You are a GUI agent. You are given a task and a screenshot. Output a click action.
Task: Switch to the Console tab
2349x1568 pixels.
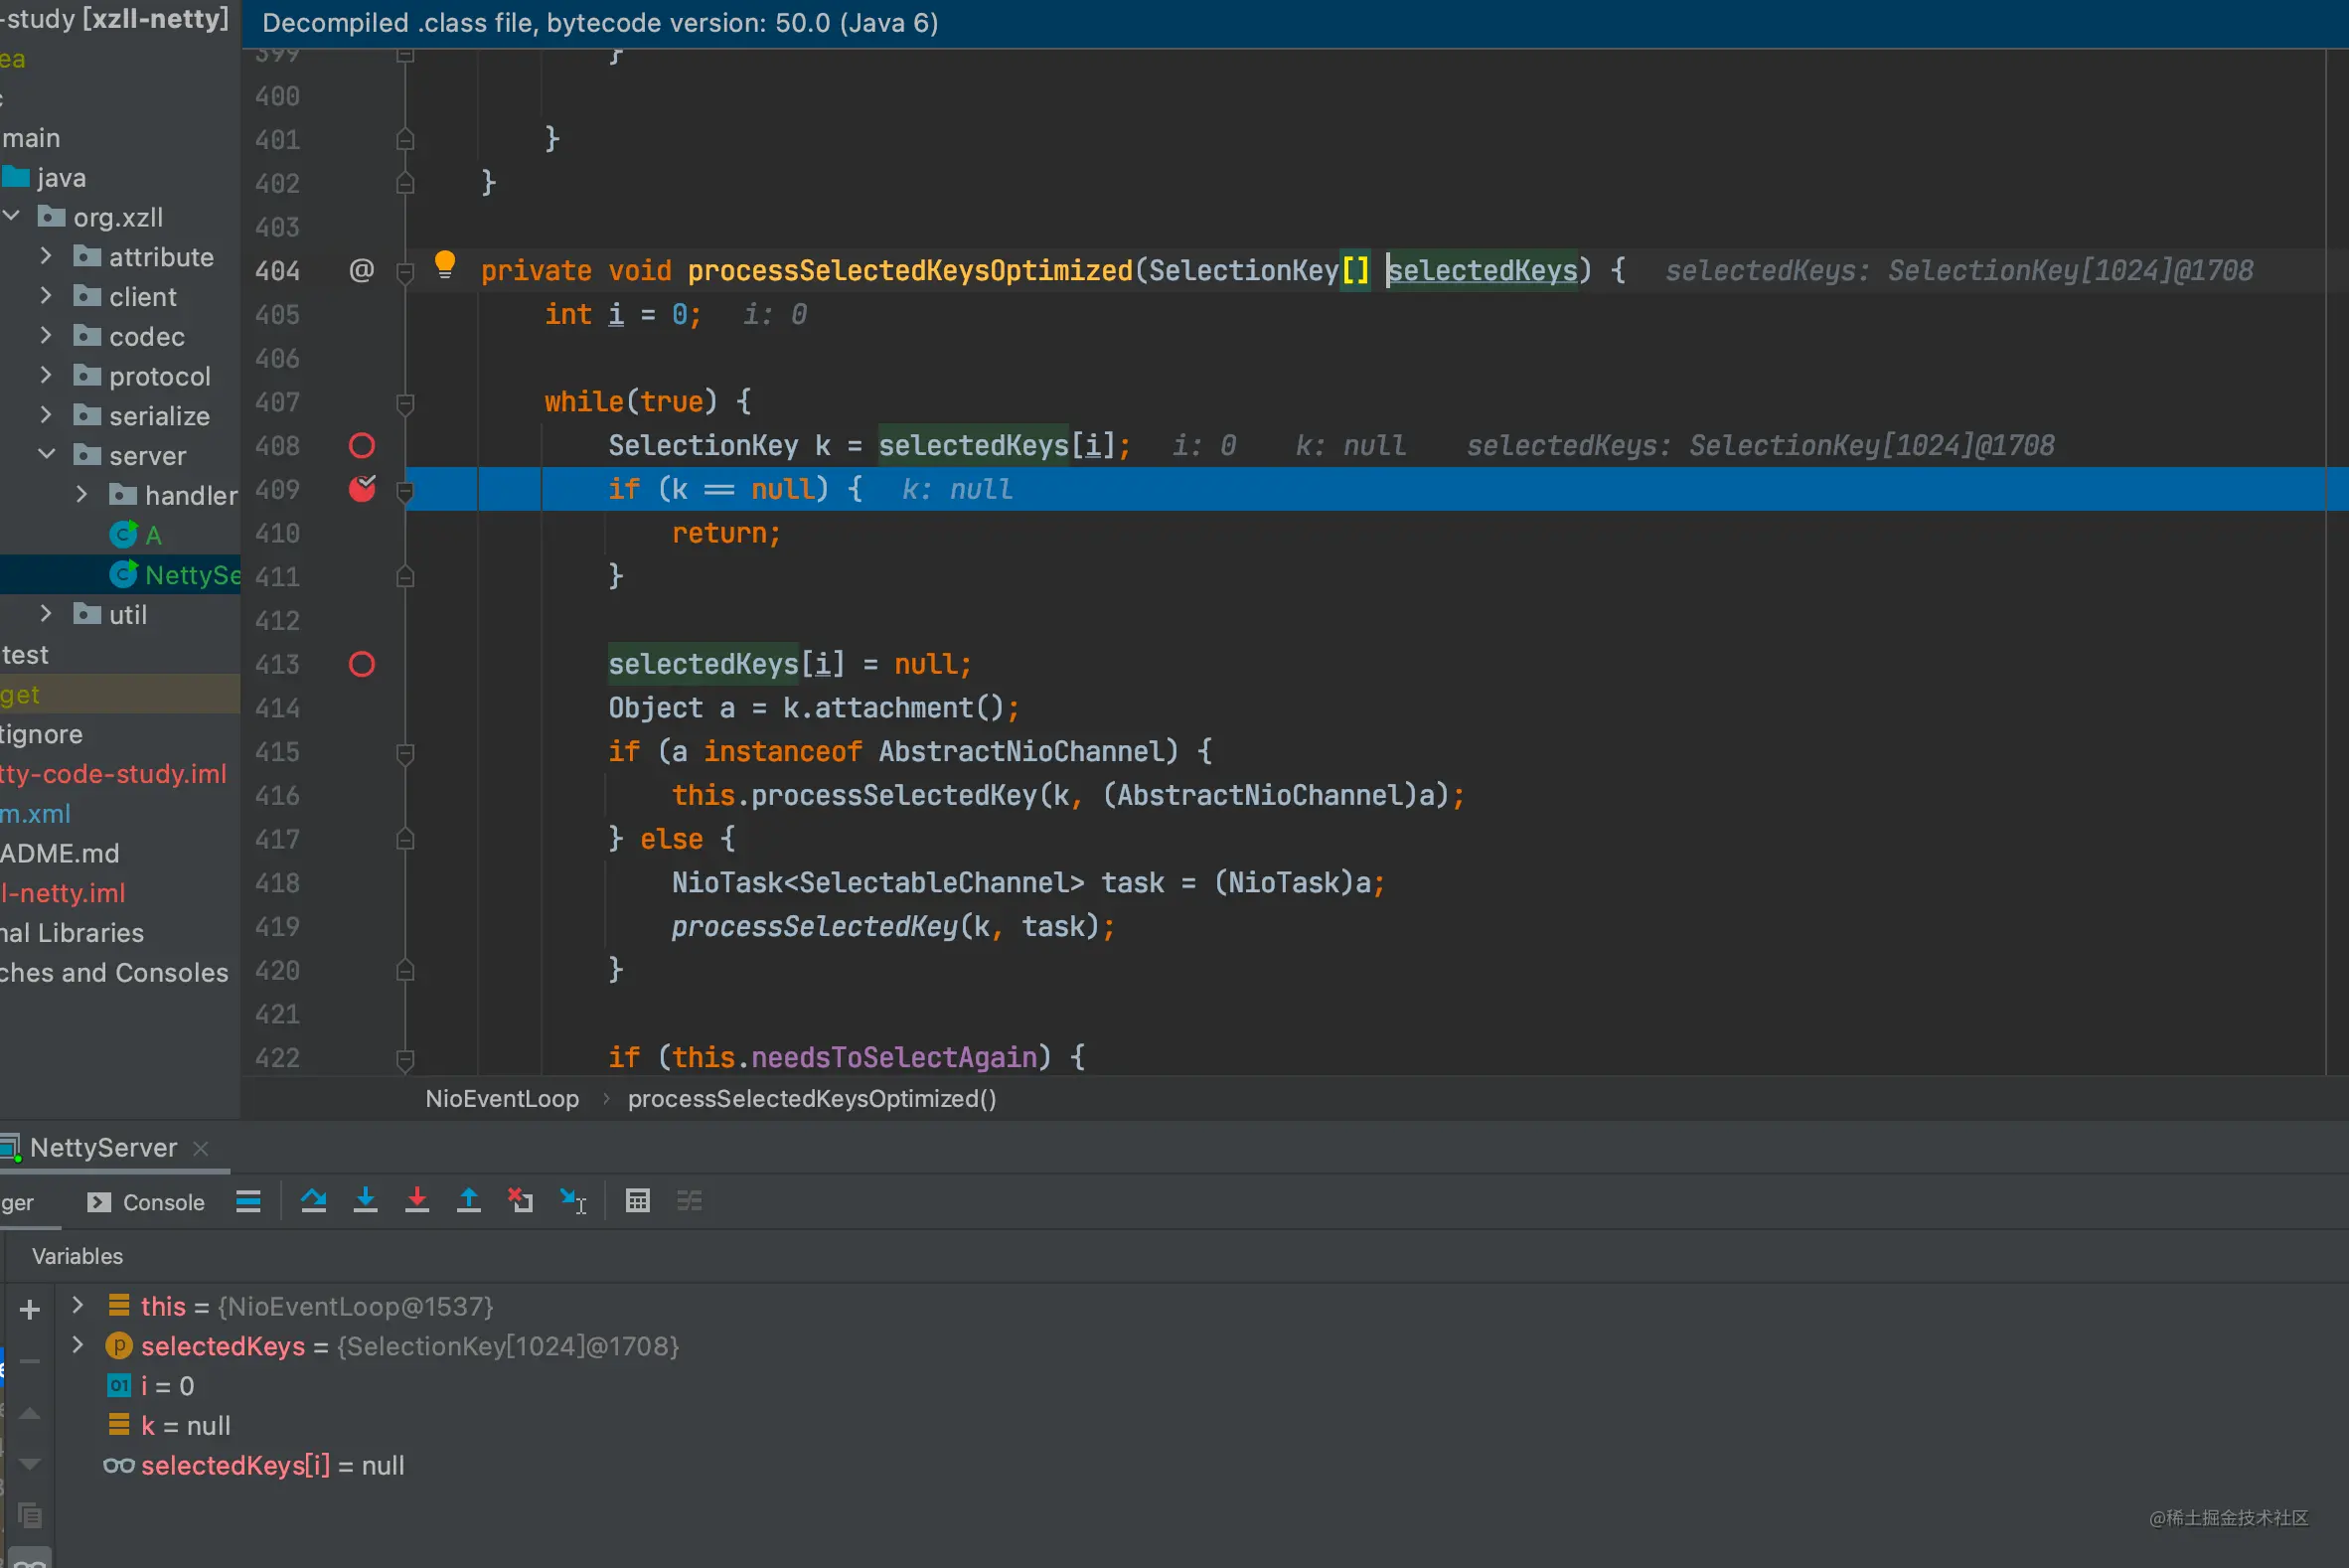click(x=147, y=1202)
